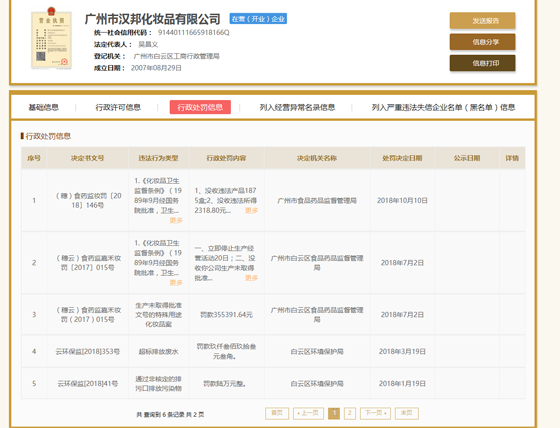This screenshot has width=560, height=428.
Task: Click the 共查询到6条记录 summary text
Action: click(x=170, y=414)
